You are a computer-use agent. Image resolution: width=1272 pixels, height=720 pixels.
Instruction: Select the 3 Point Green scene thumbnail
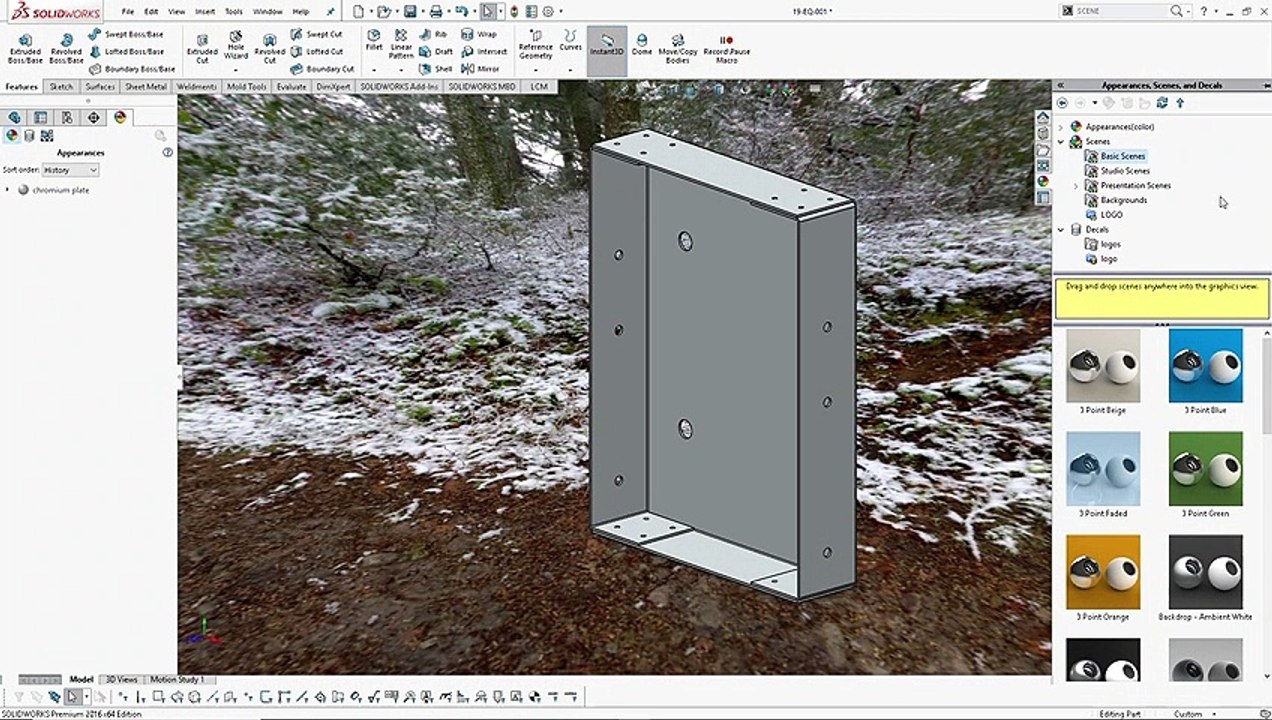[1205, 469]
